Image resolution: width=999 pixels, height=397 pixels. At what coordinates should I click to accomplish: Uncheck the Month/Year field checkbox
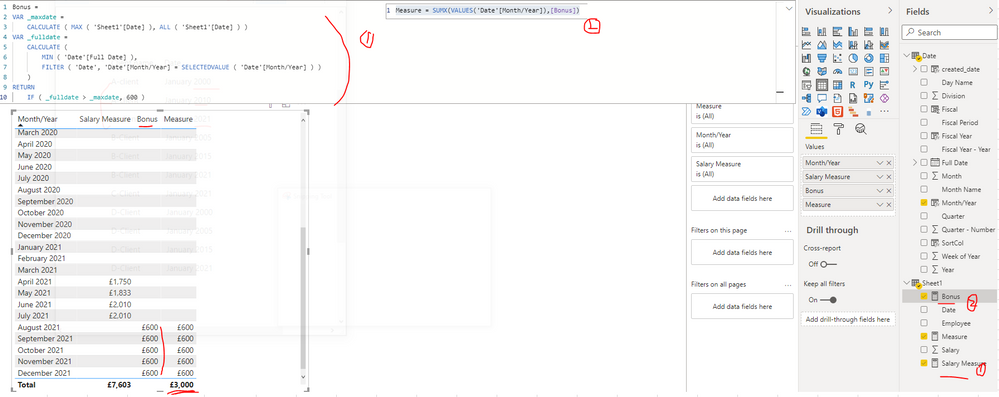924,203
